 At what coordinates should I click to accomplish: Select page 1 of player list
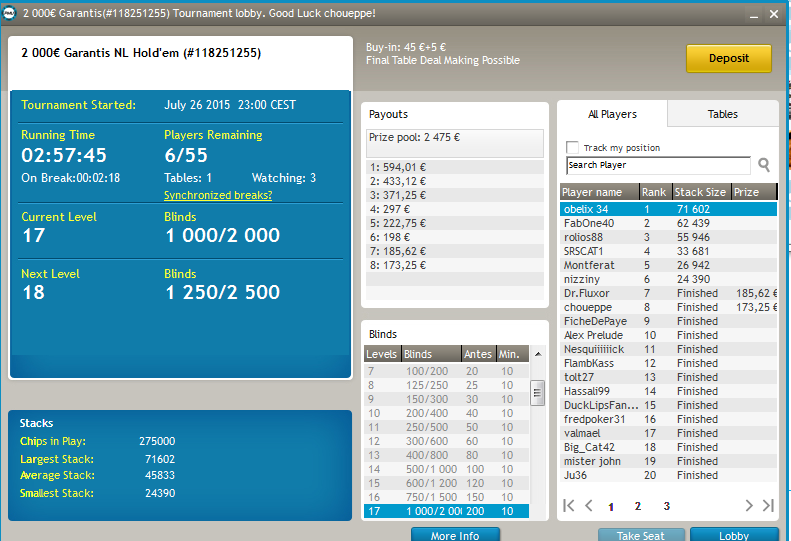611,507
